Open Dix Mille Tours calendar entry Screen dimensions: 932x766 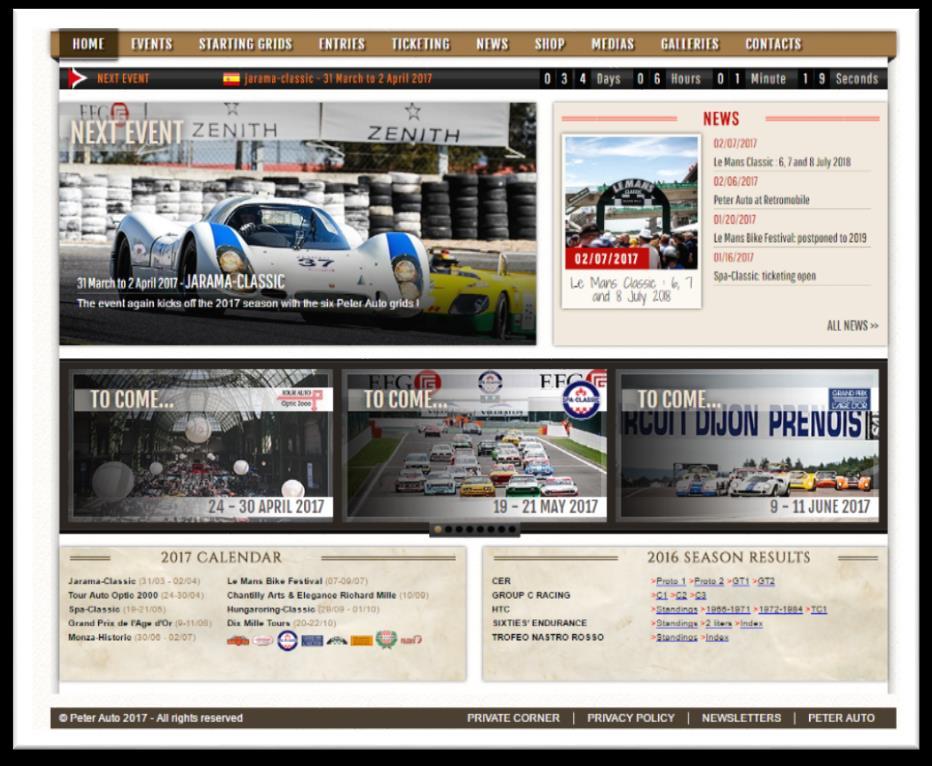click(x=259, y=623)
